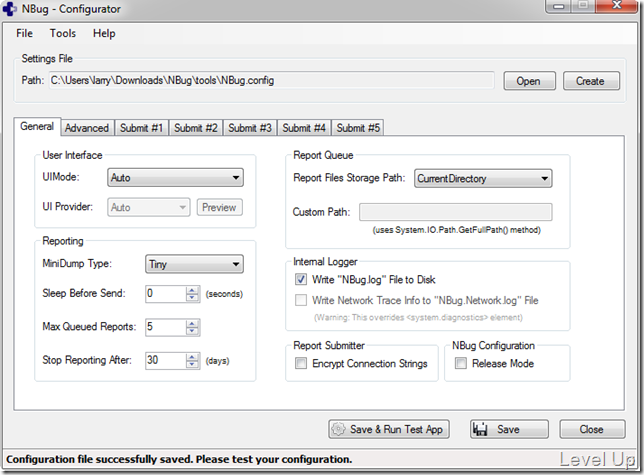Click the GetFullPath() method note text

click(456, 230)
